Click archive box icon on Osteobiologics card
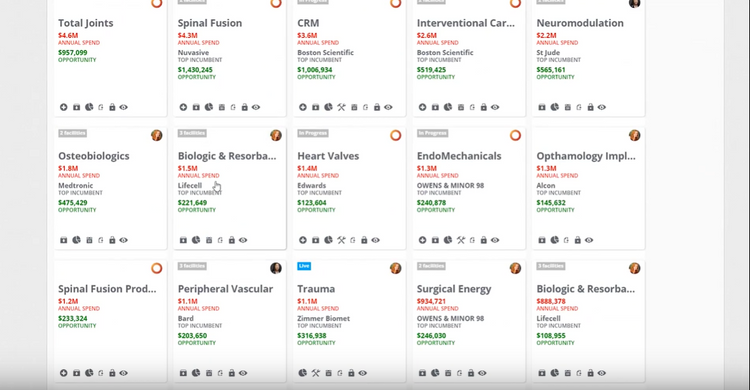 click(x=64, y=240)
